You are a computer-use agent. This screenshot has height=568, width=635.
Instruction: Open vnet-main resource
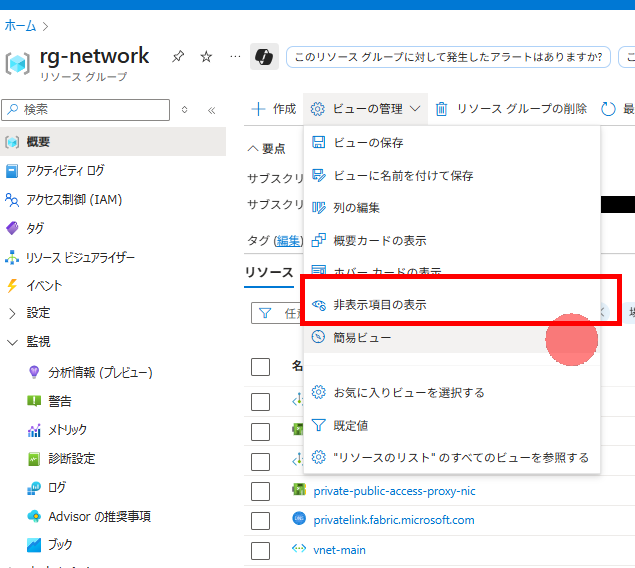pyautogui.click(x=339, y=550)
